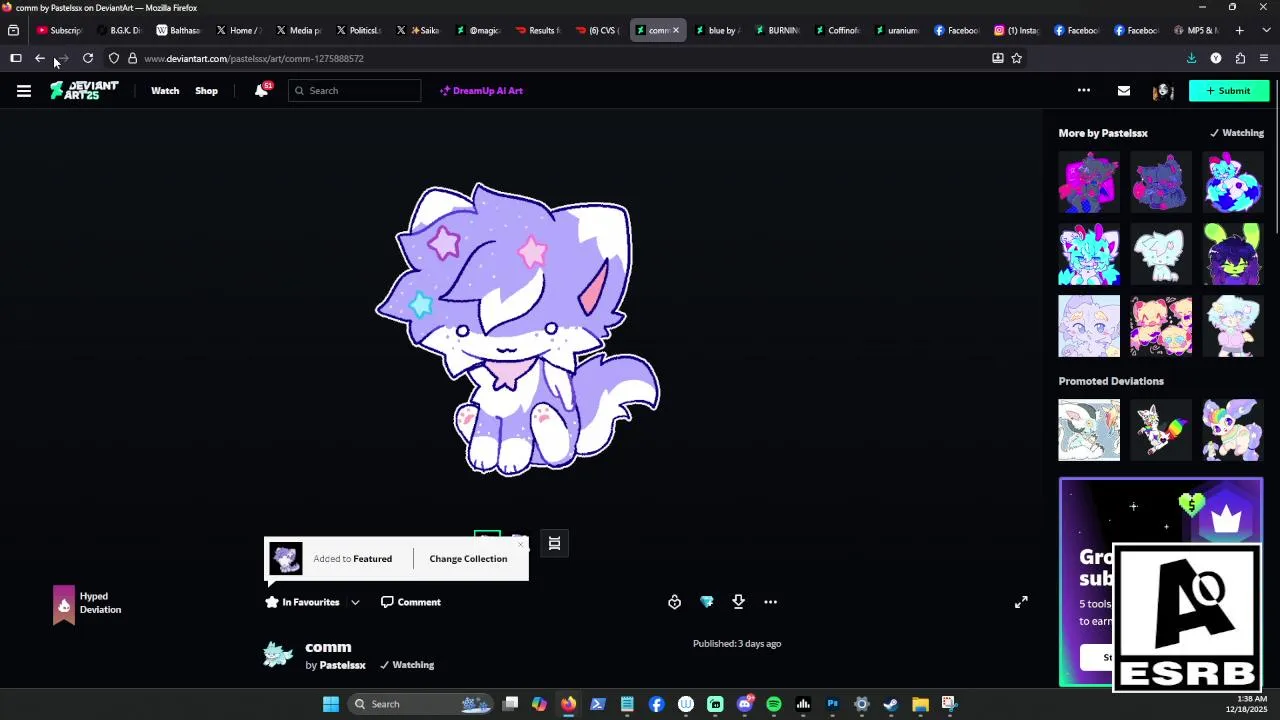The width and height of the screenshot is (1280, 720).
Task: Click the More by Pastelssx heading
Action: tap(1103, 133)
